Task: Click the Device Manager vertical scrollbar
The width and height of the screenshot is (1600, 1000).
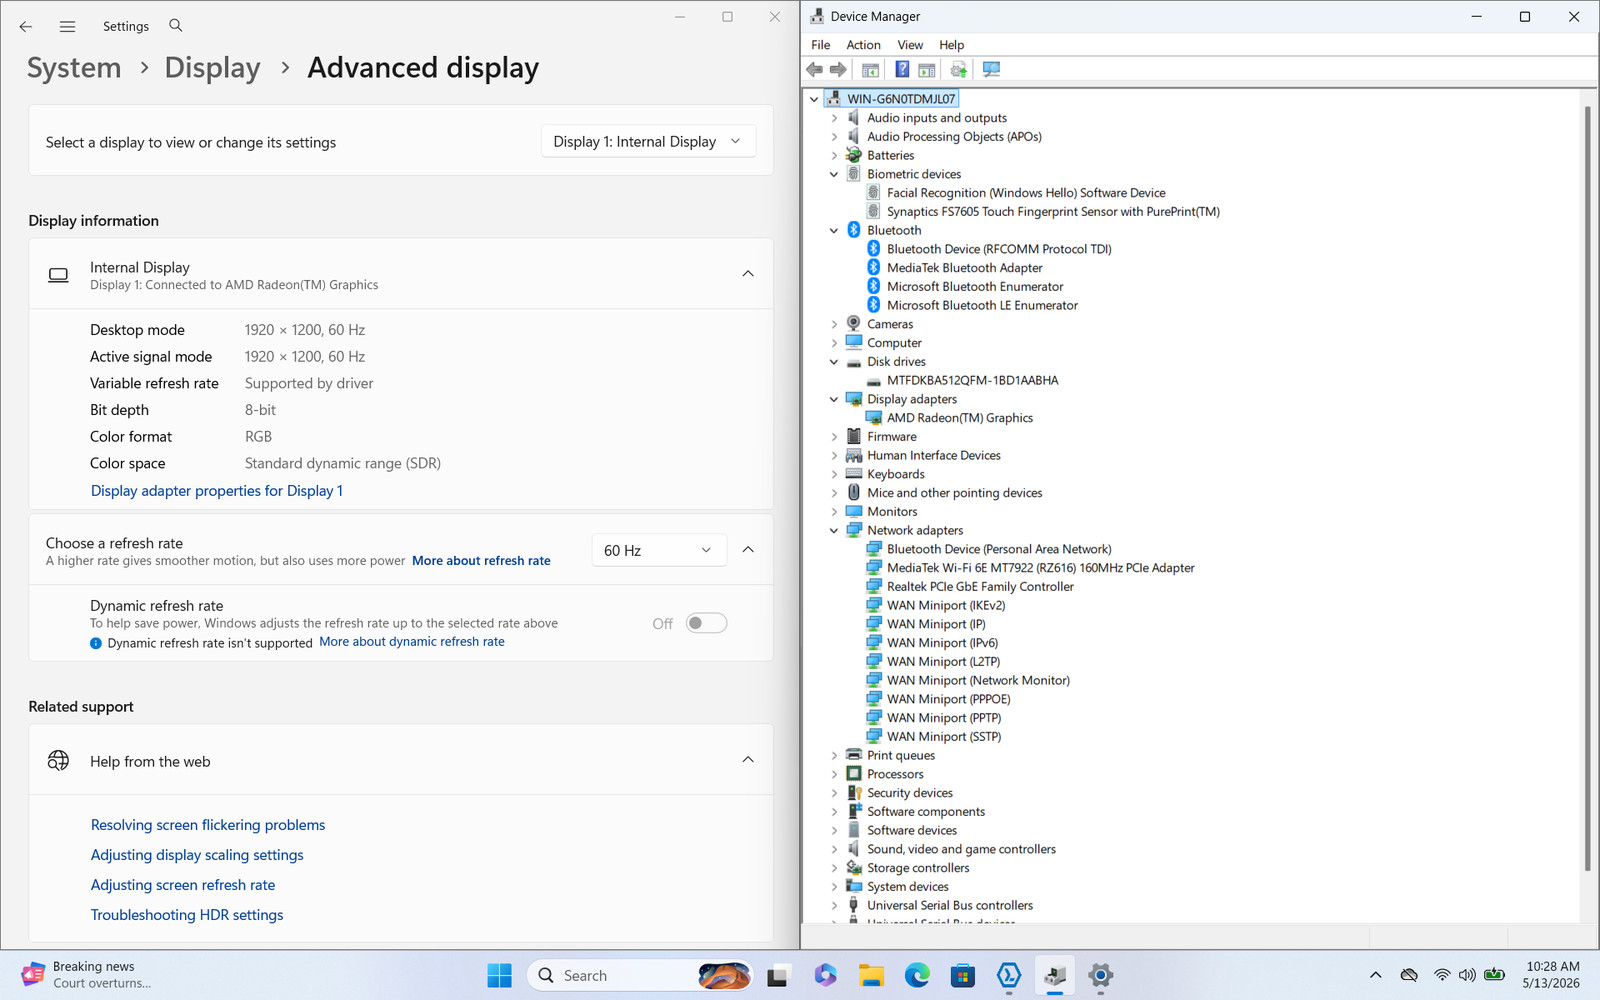Action: coord(1587,487)
